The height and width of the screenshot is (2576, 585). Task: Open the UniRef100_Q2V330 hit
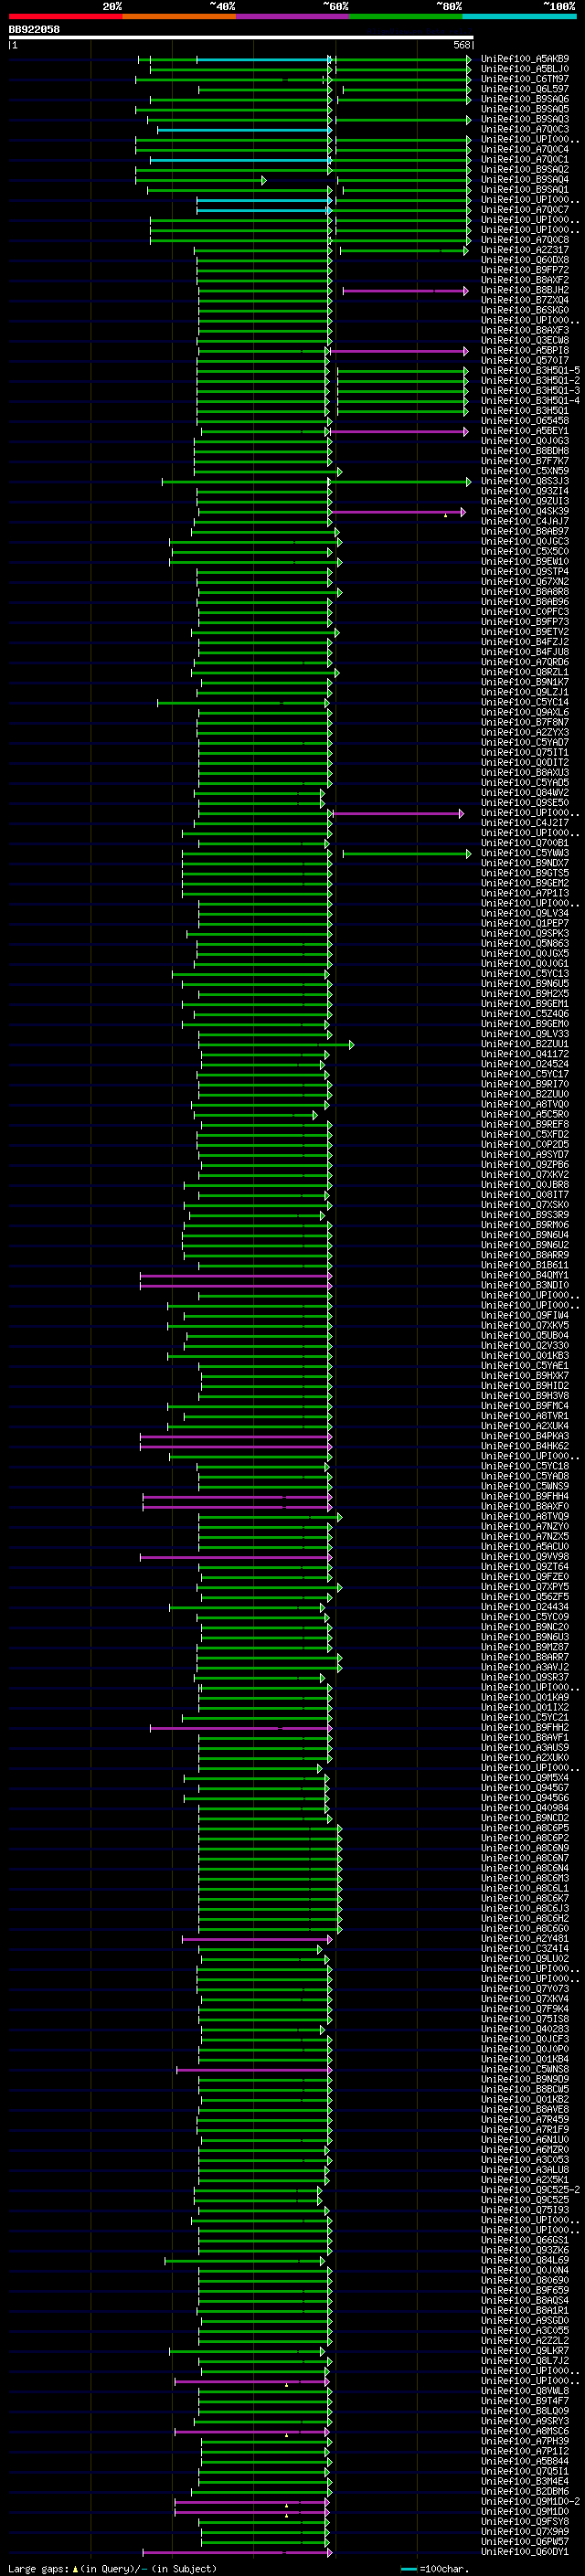click(x=525, y=1346)
